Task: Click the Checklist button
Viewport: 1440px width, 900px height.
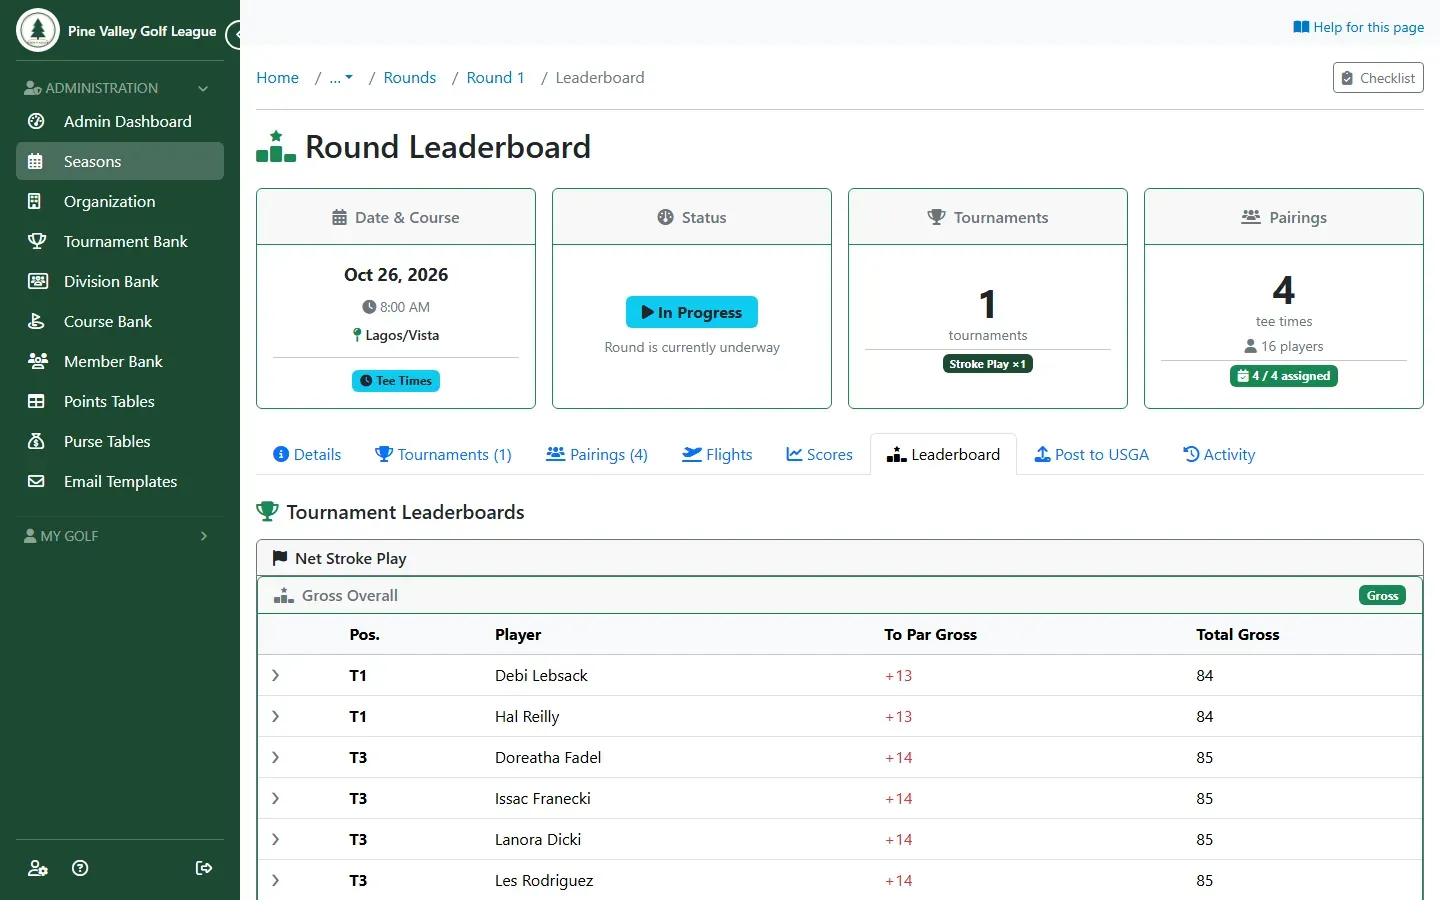Action: (1378, 78)
